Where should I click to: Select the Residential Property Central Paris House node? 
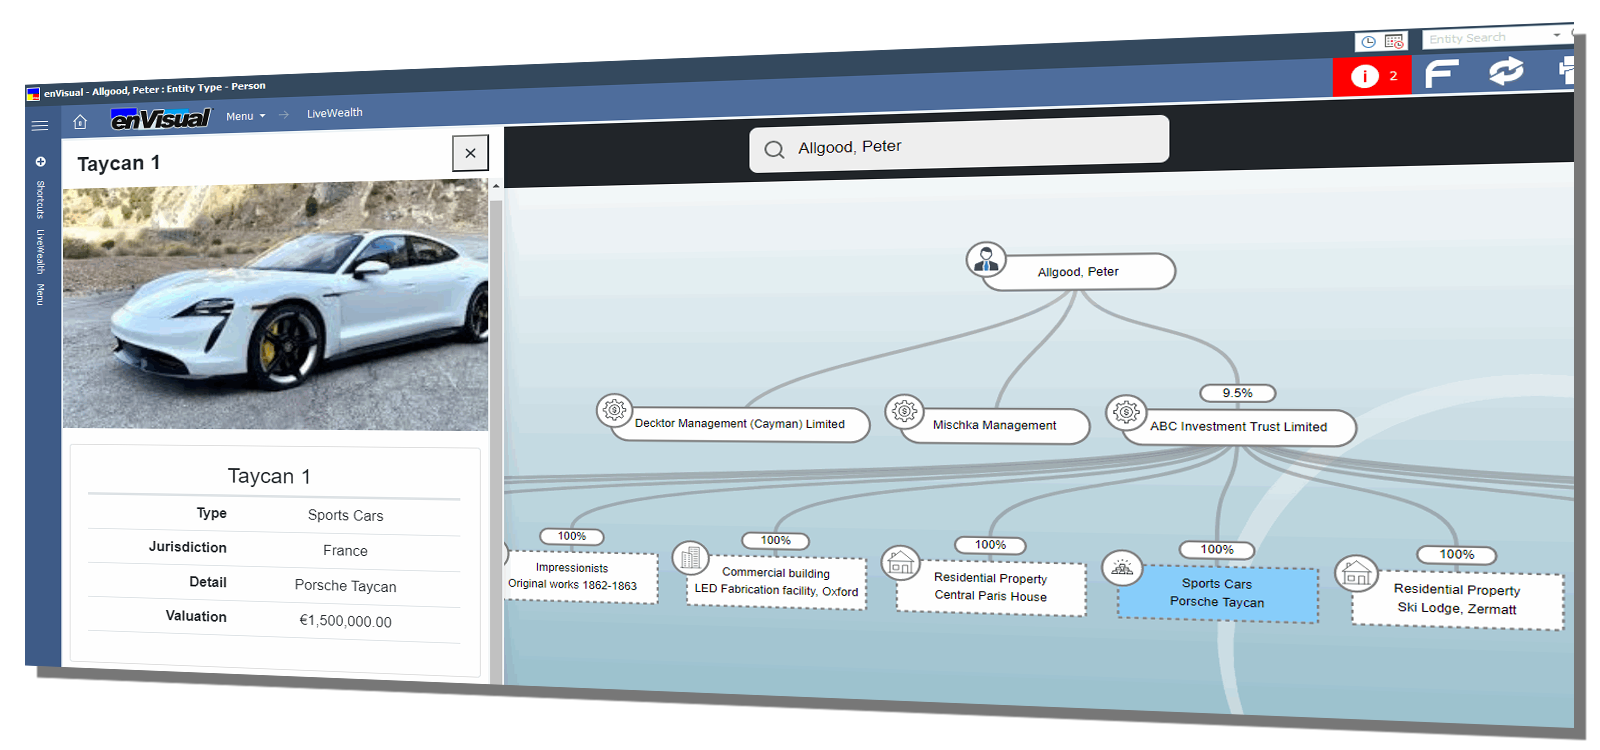[x=991, y=588]
